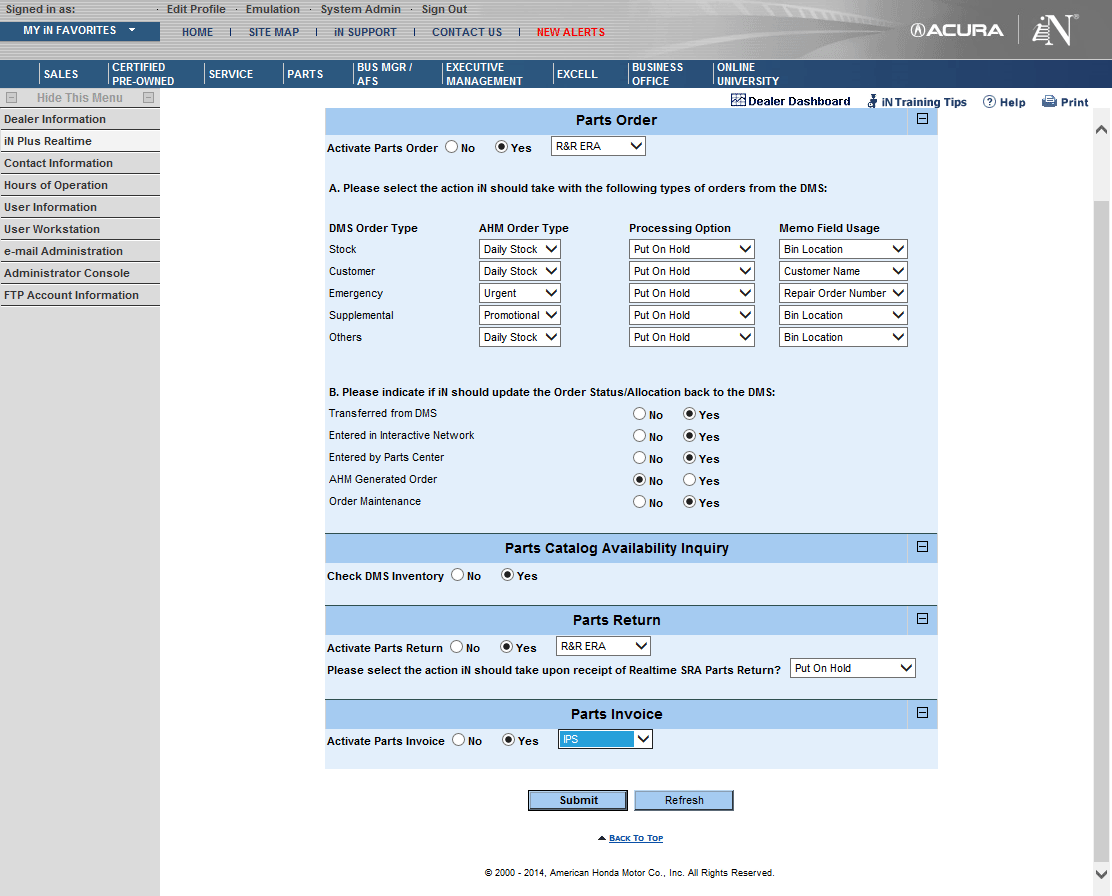This screenshot has height=896, width=1112.
Task: Select Yes for AHM Generated Order
Action: tap(689, 480)
